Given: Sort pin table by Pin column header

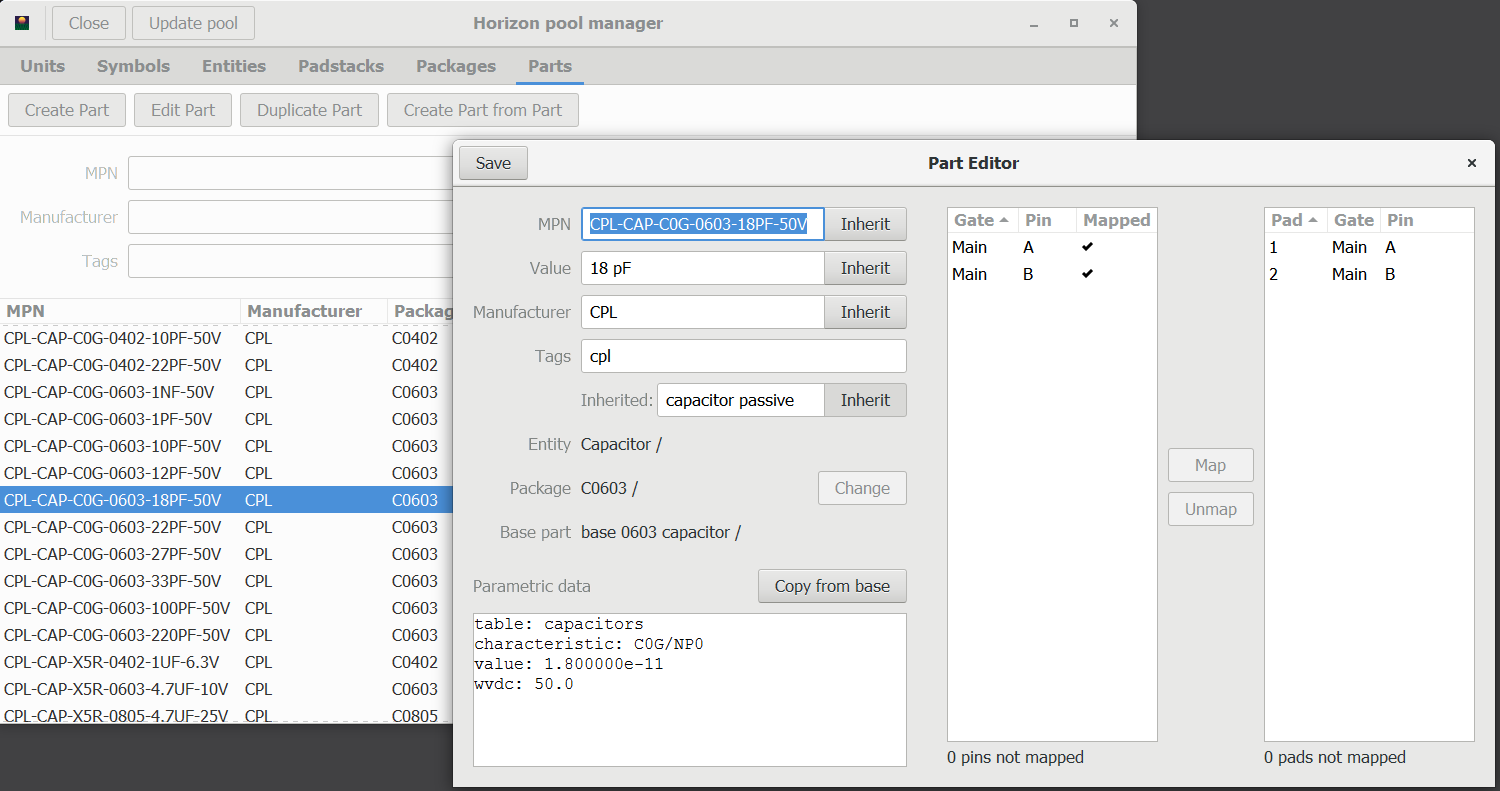Looking at the screenshot, I should click(1047, 220).
